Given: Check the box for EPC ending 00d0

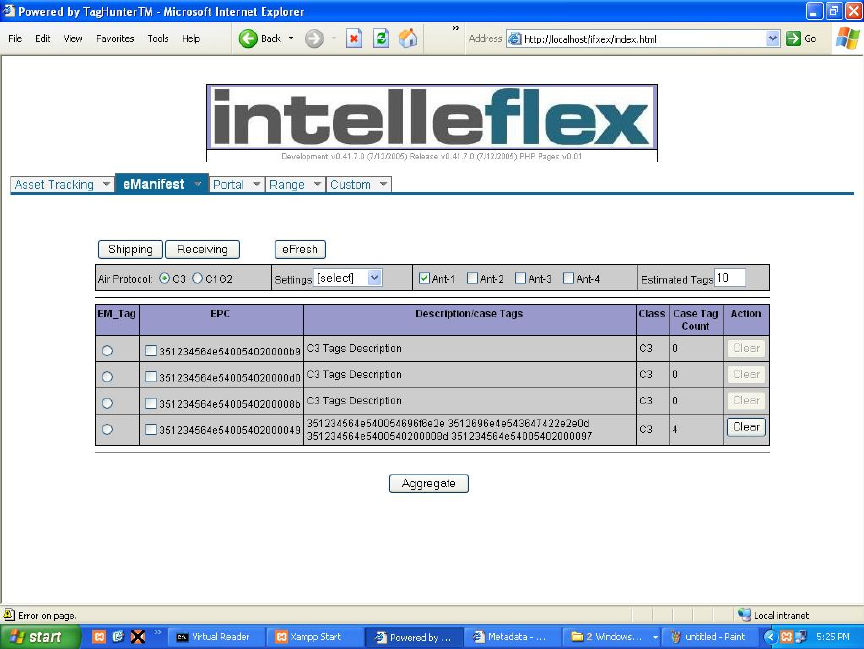Looking at the screenshot, I should tap(150, 377).
